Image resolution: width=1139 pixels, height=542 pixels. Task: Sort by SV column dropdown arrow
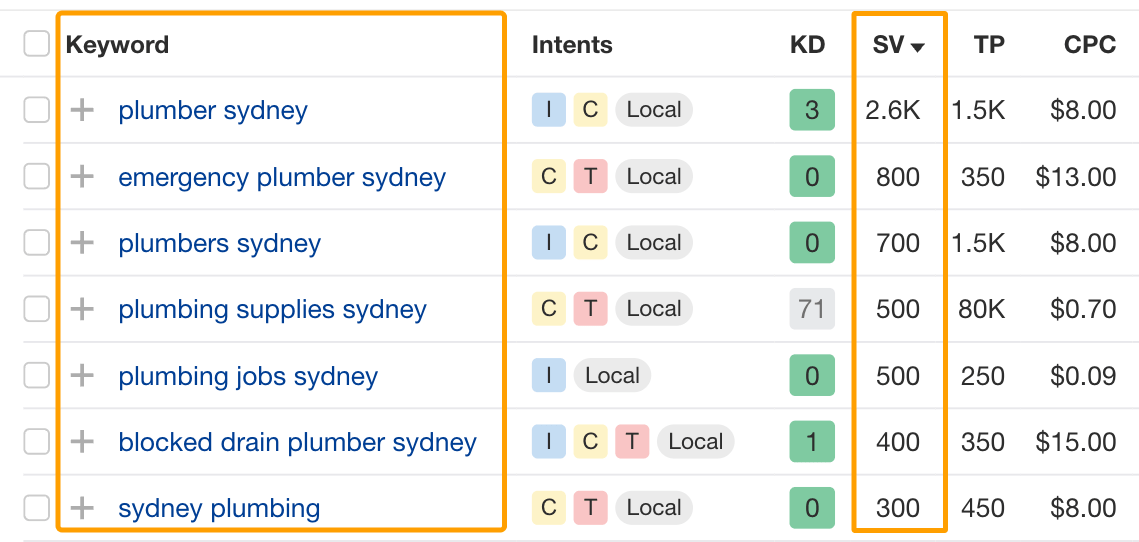917,47
